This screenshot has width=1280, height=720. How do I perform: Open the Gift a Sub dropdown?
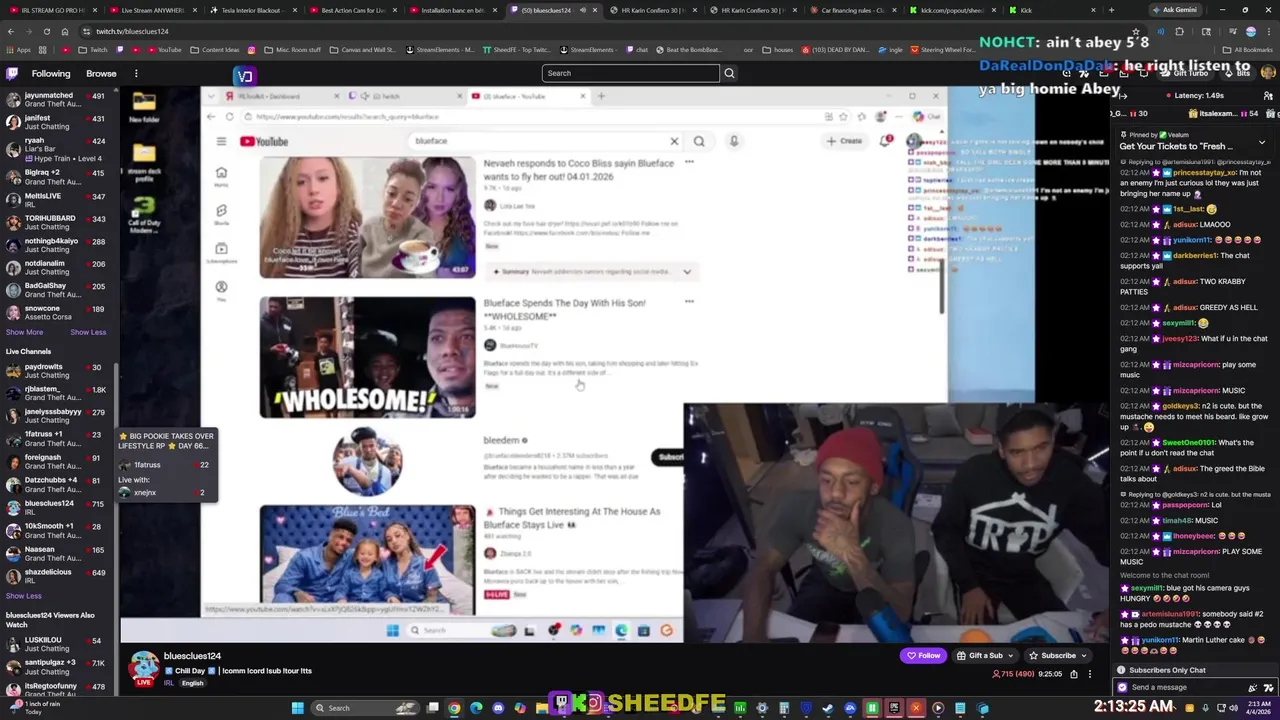click(986, 656)
